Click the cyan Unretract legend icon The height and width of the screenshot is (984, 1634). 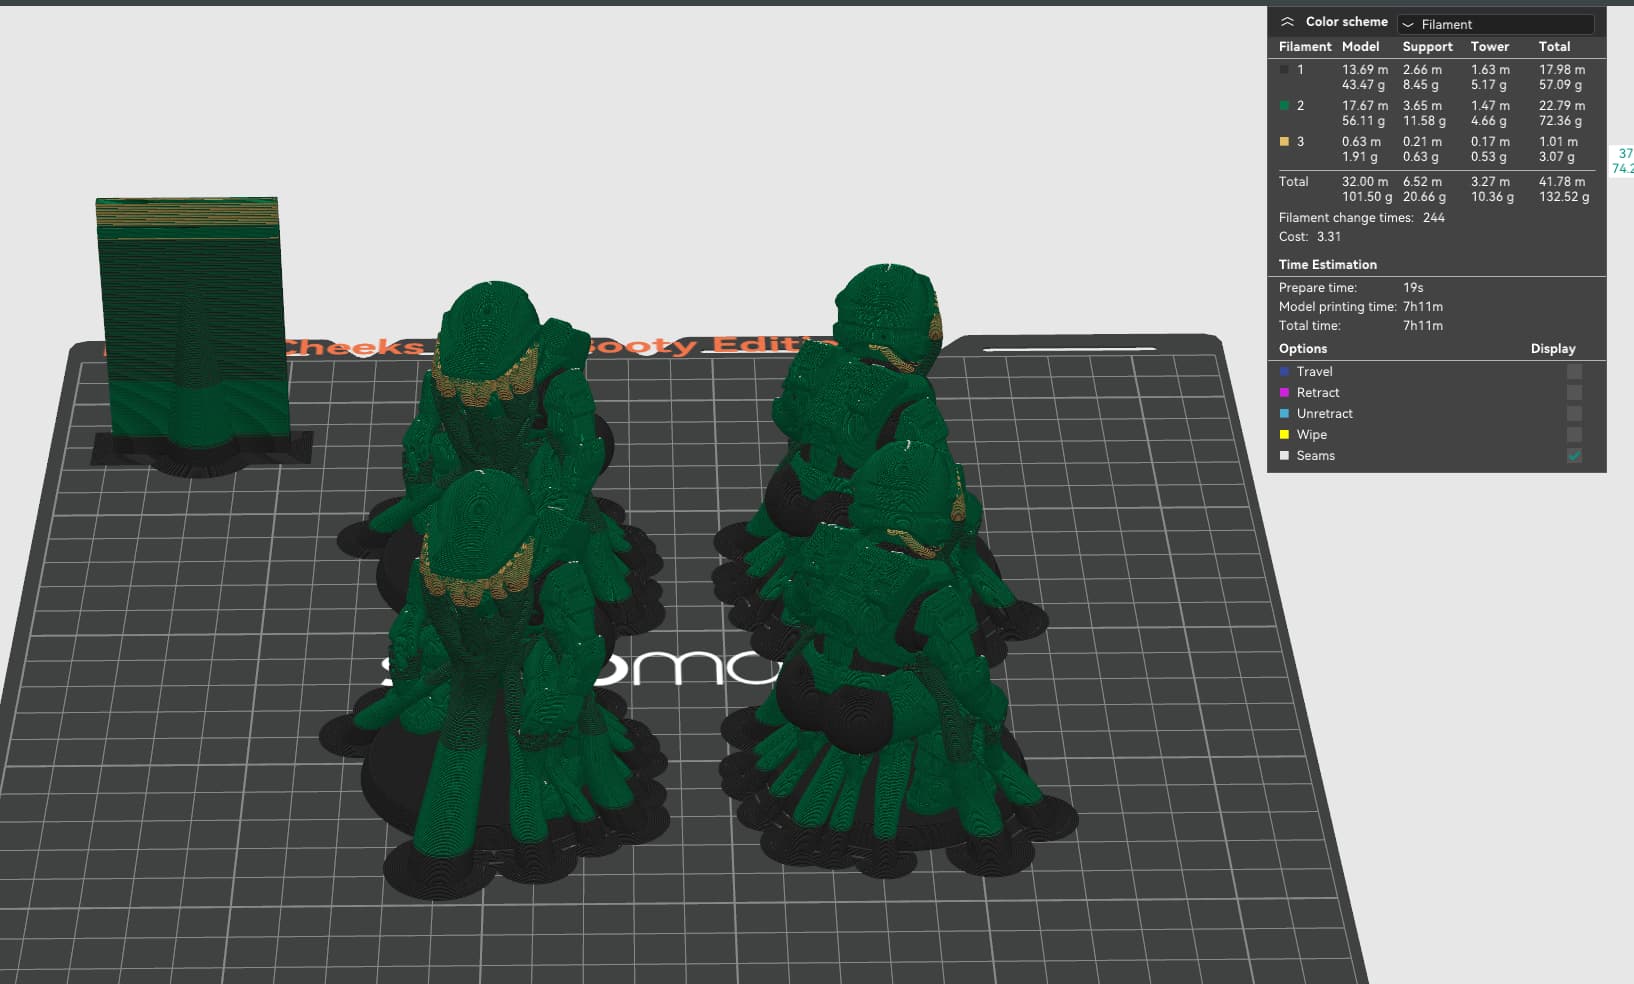click(x=1285, y=413)
